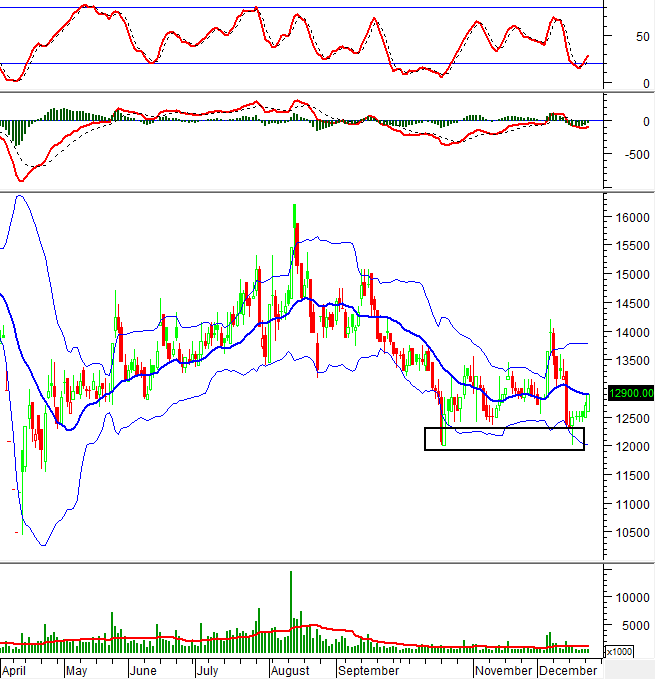Select the 10000 volume axis label
The width and height of the screenshot is (655, 679).
(630, 597)
